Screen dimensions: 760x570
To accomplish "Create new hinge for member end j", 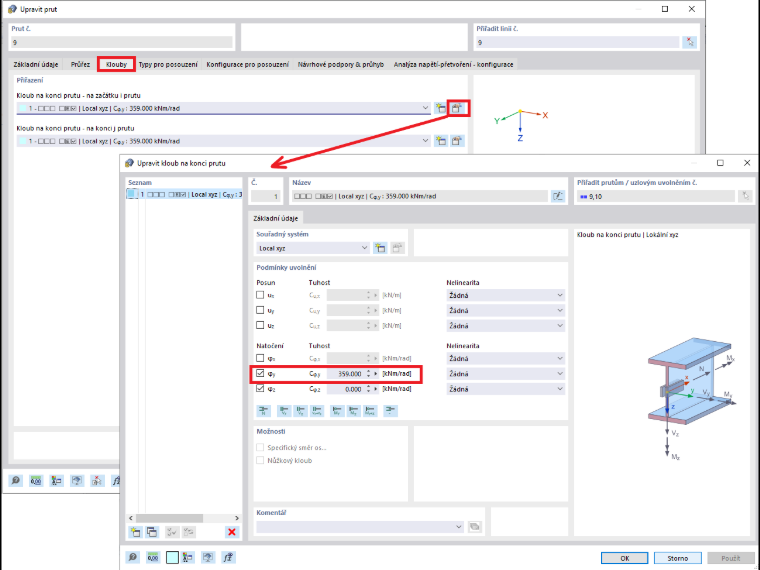I will [440, 141].
